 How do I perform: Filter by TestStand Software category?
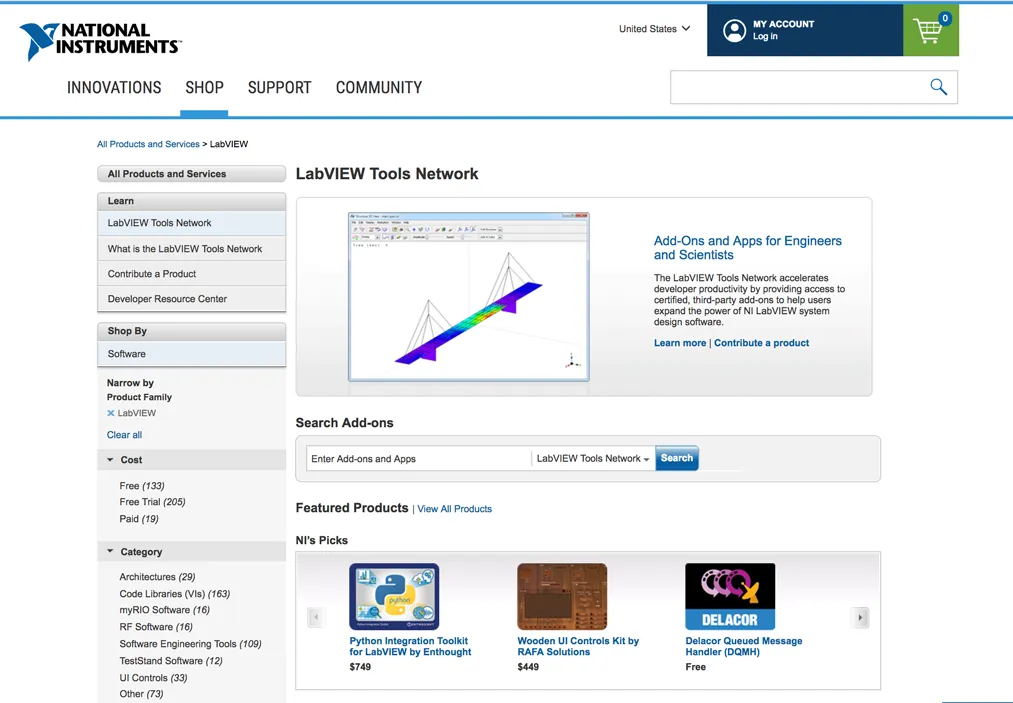click(171, 661)
